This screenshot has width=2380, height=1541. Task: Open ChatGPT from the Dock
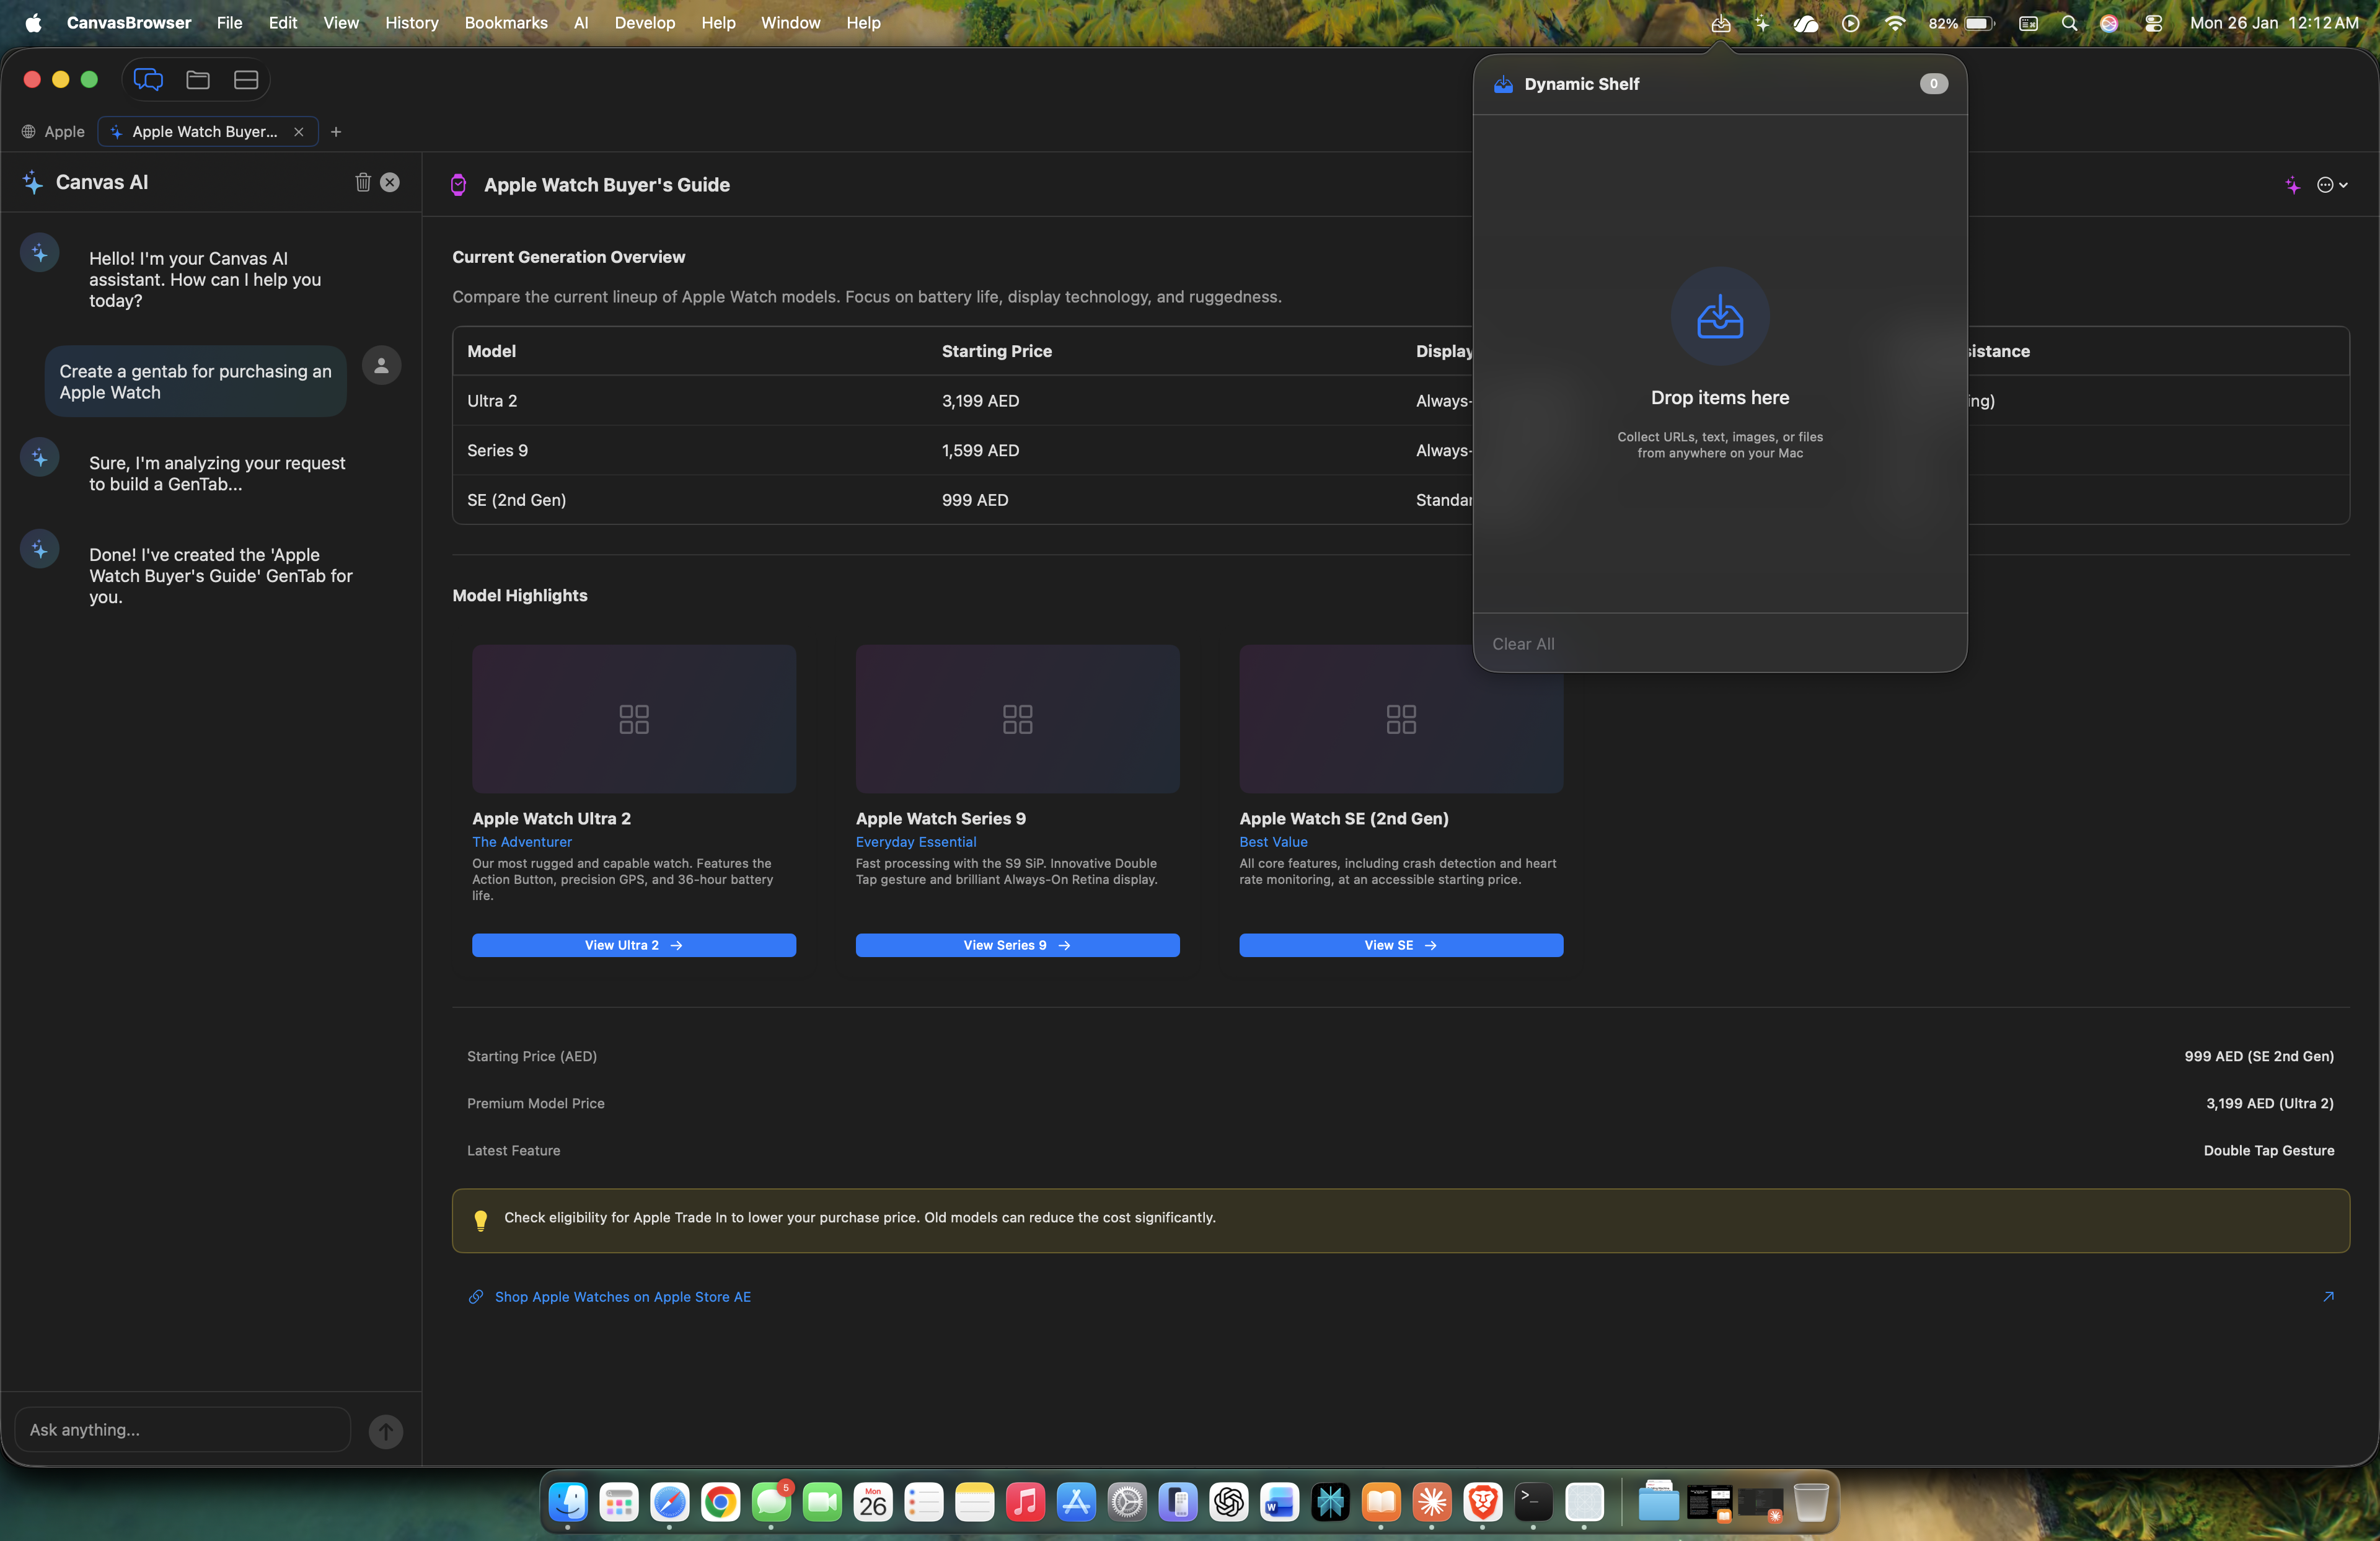click(x=1228, y=1502)
